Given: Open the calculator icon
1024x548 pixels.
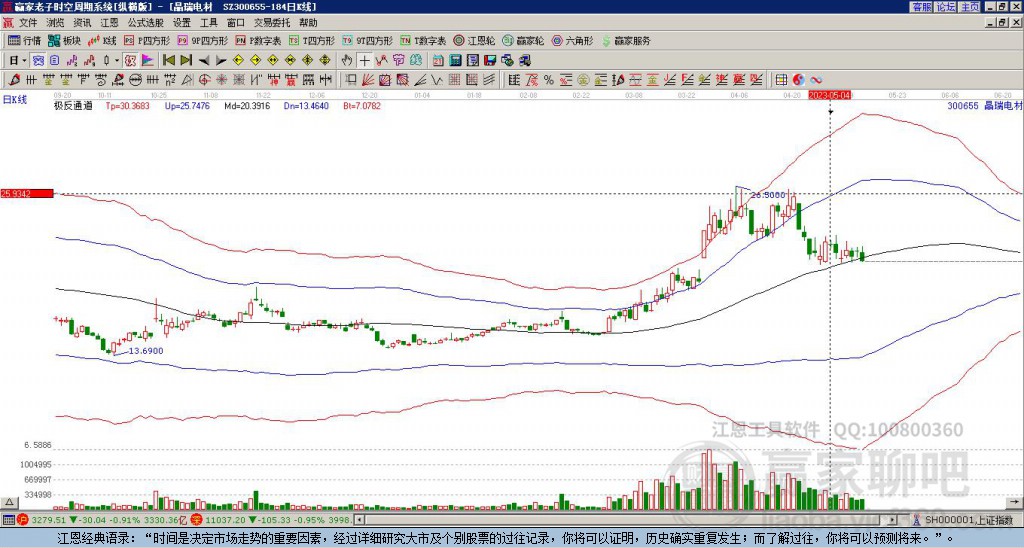Looking at the screenshot, I should [455, 61].
